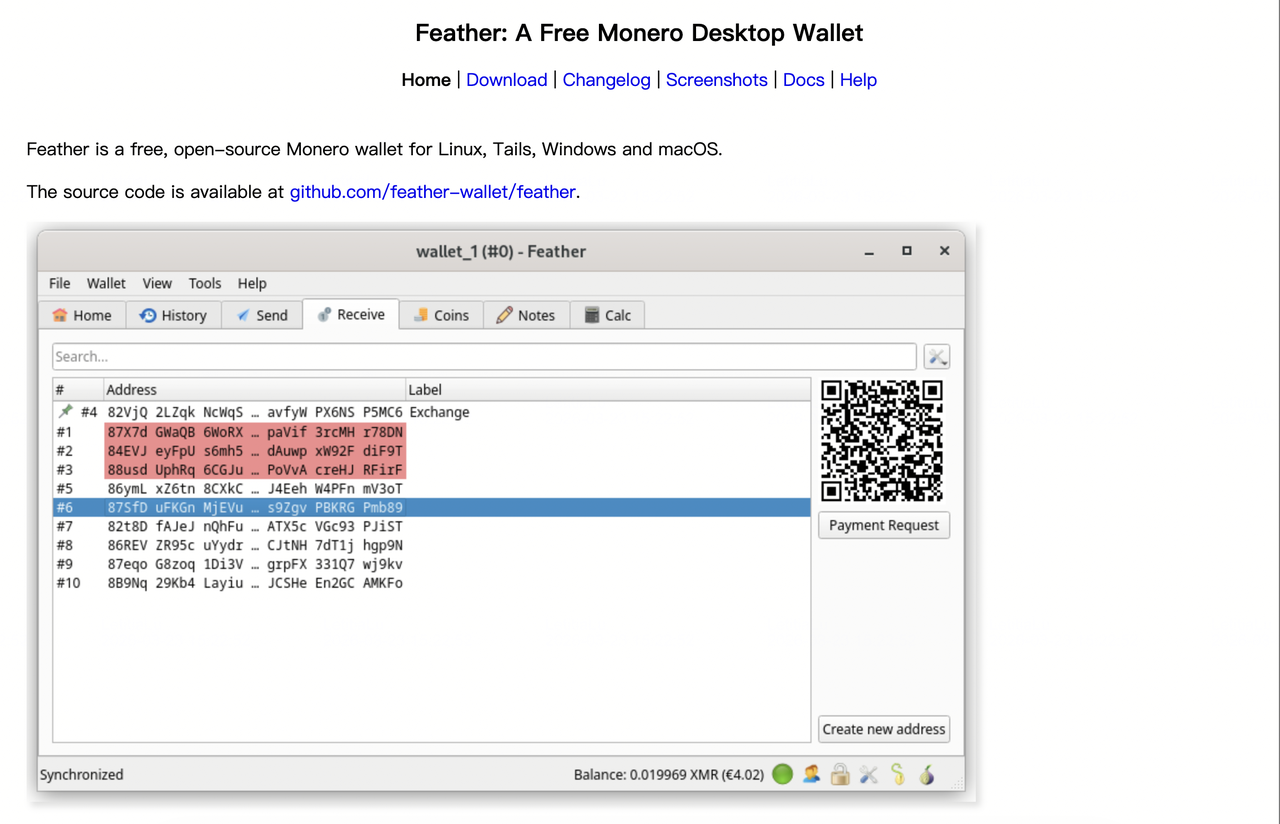Open the Wallet menu
This screenshot has width=1280, height=824.
click(x=106, y=283)
